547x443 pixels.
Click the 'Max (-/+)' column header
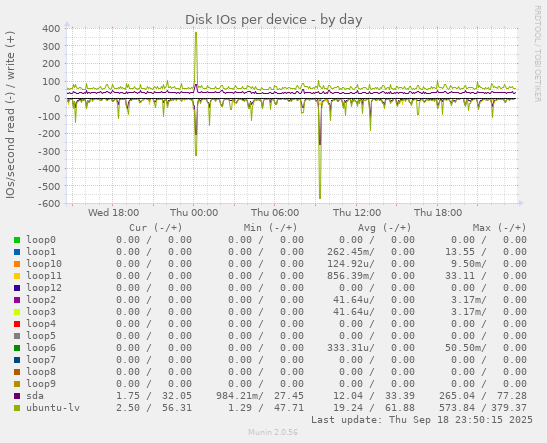point(499,228)
